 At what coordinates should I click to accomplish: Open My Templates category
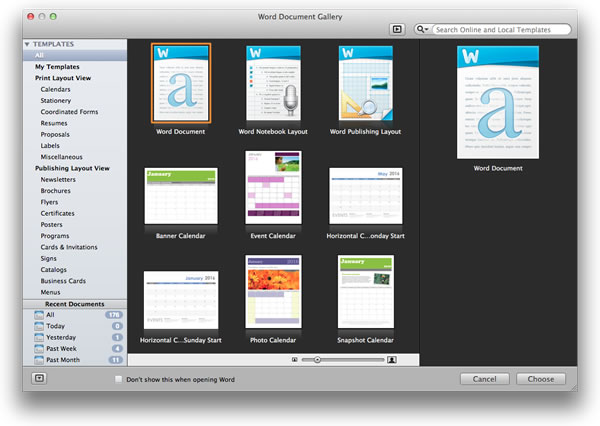pyautogui.click(x=57, y=67)
